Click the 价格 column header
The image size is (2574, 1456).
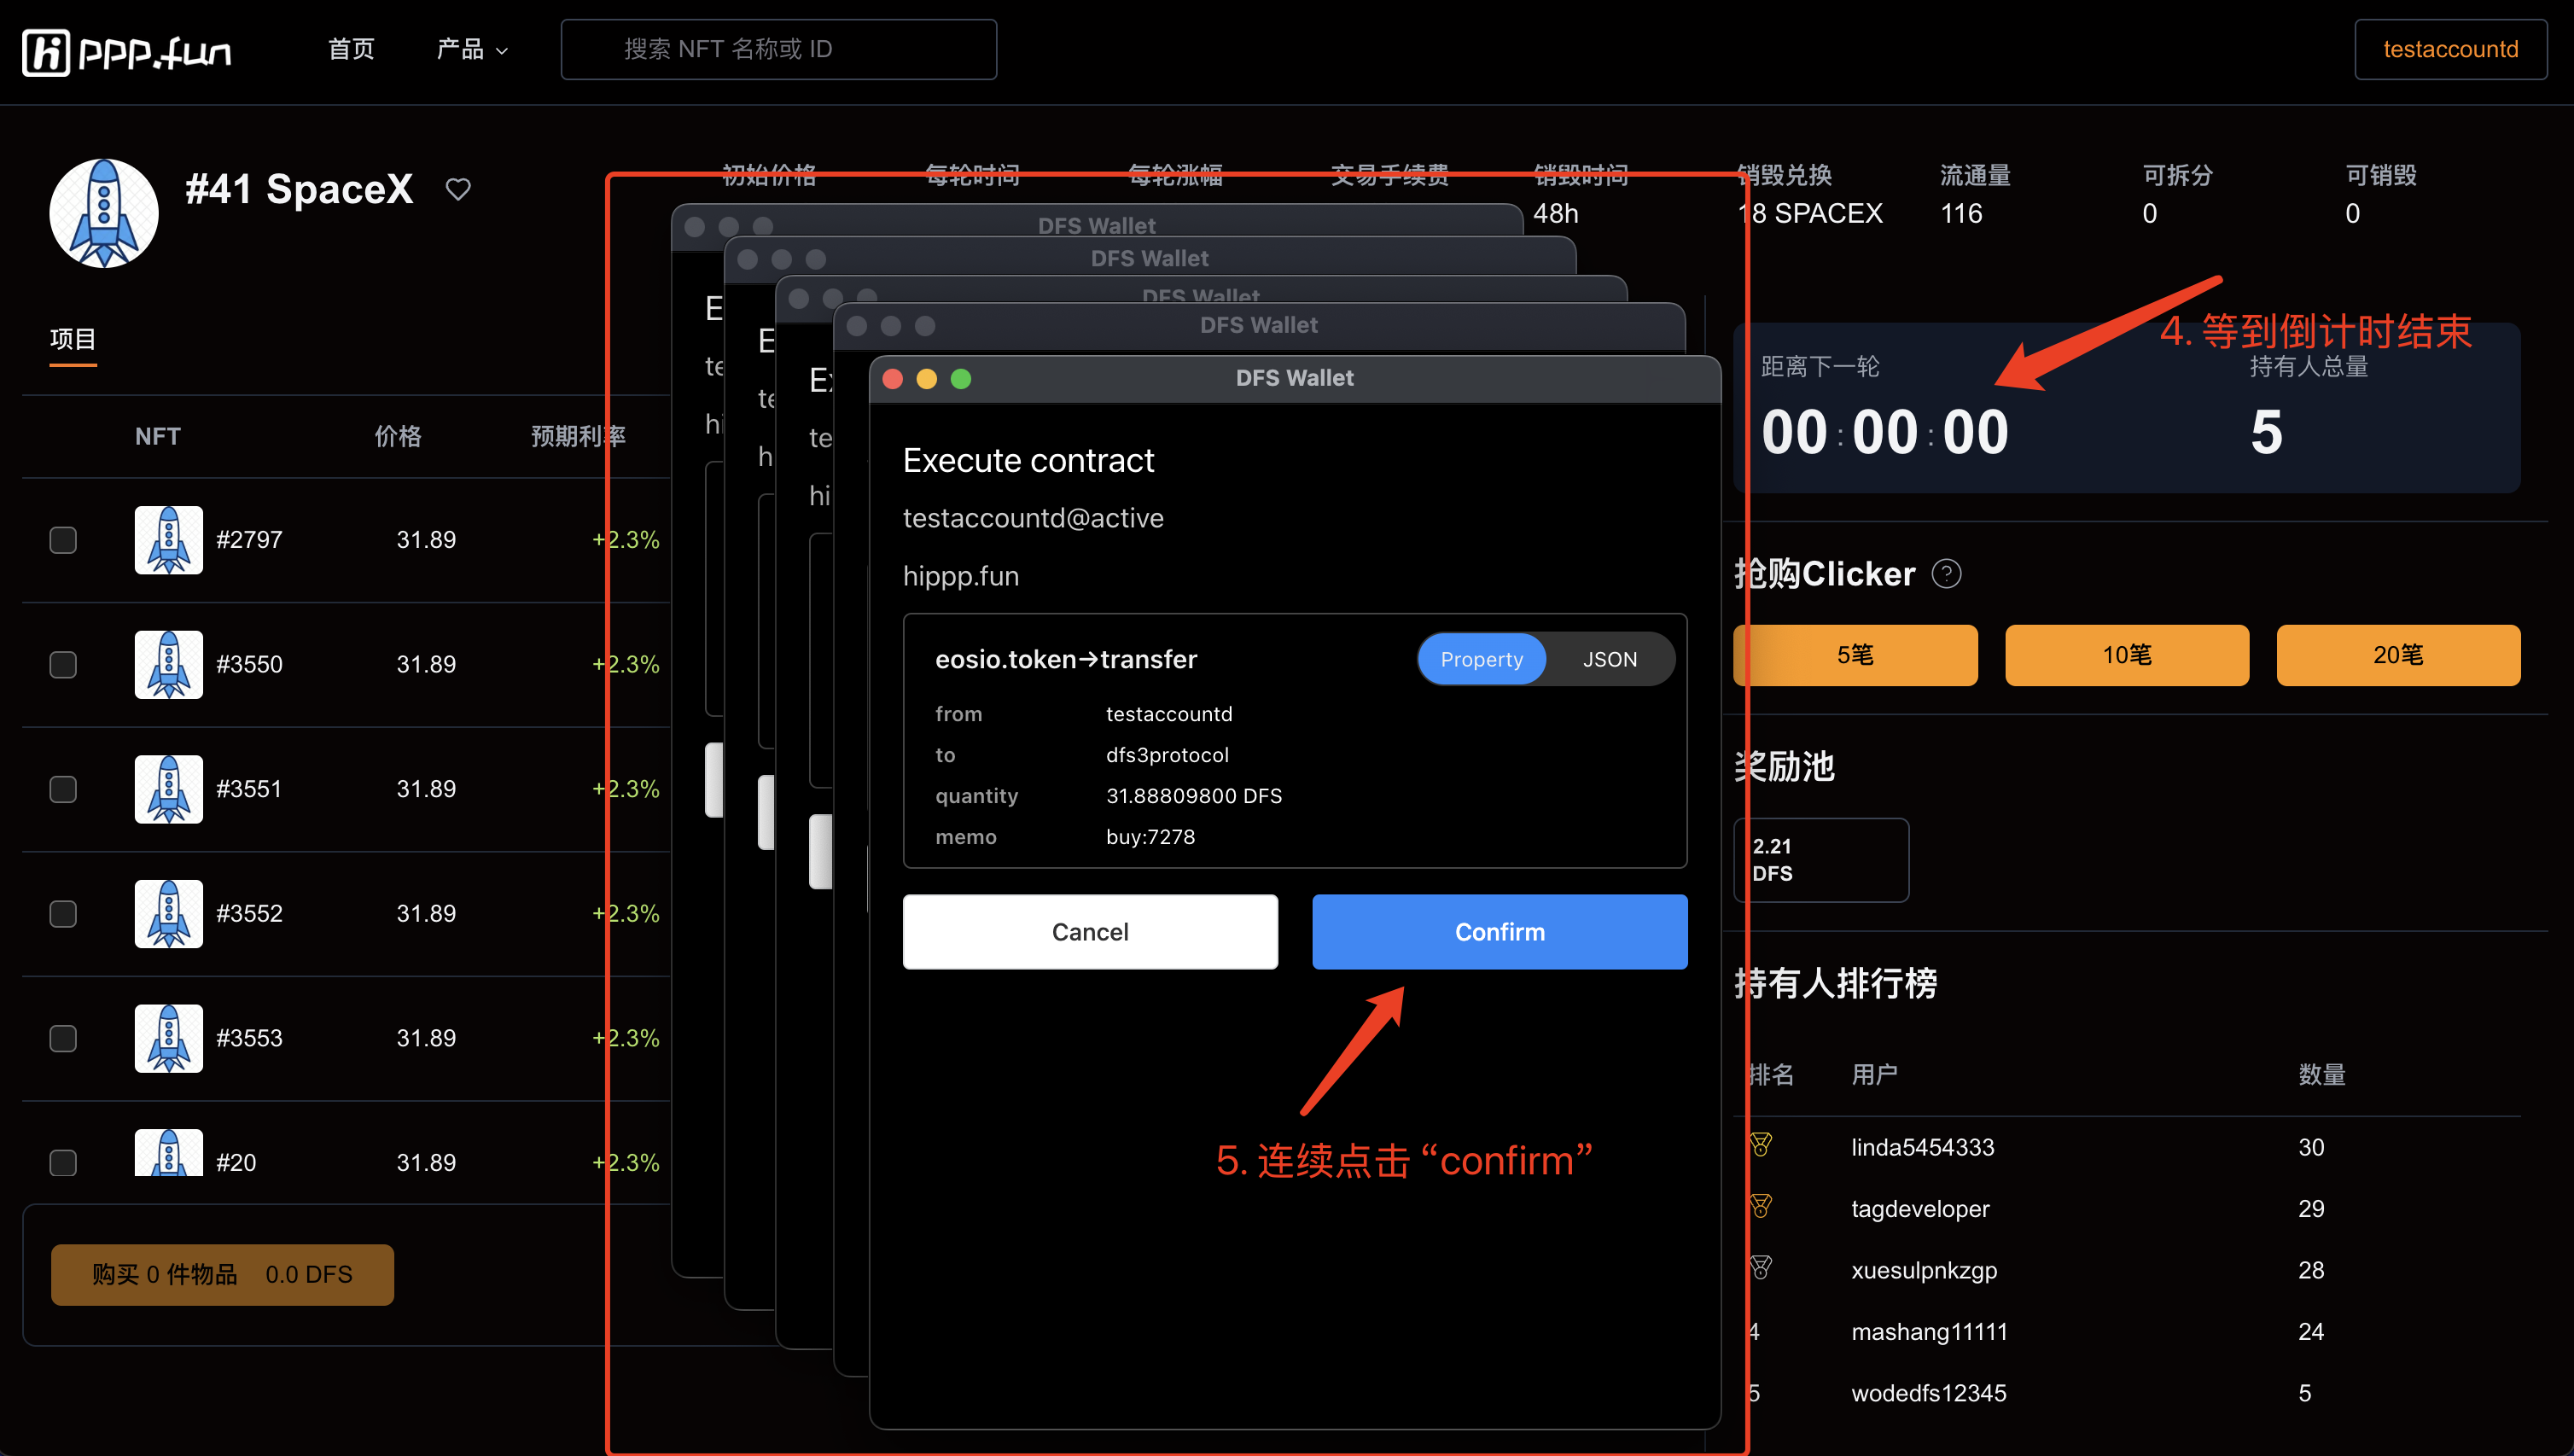(398, 436)
